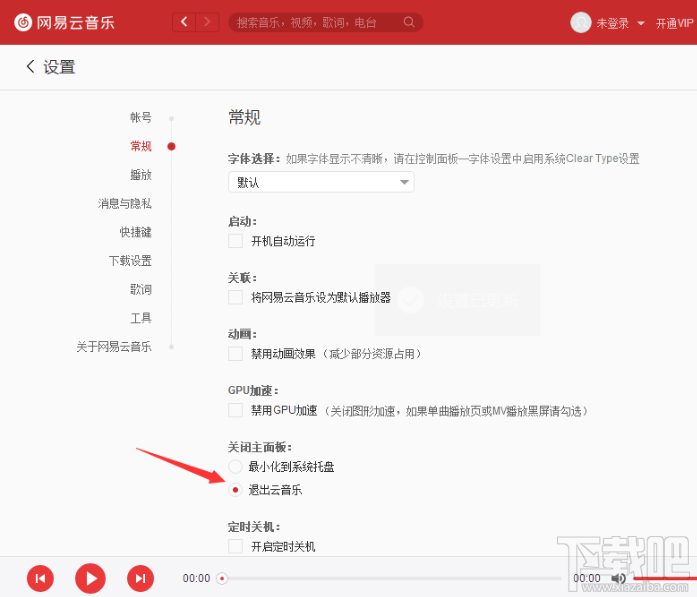The height and width of the screenshot is (597, 697).
Task: Go to 消息与隐私 settings
Action: (125, 204)
